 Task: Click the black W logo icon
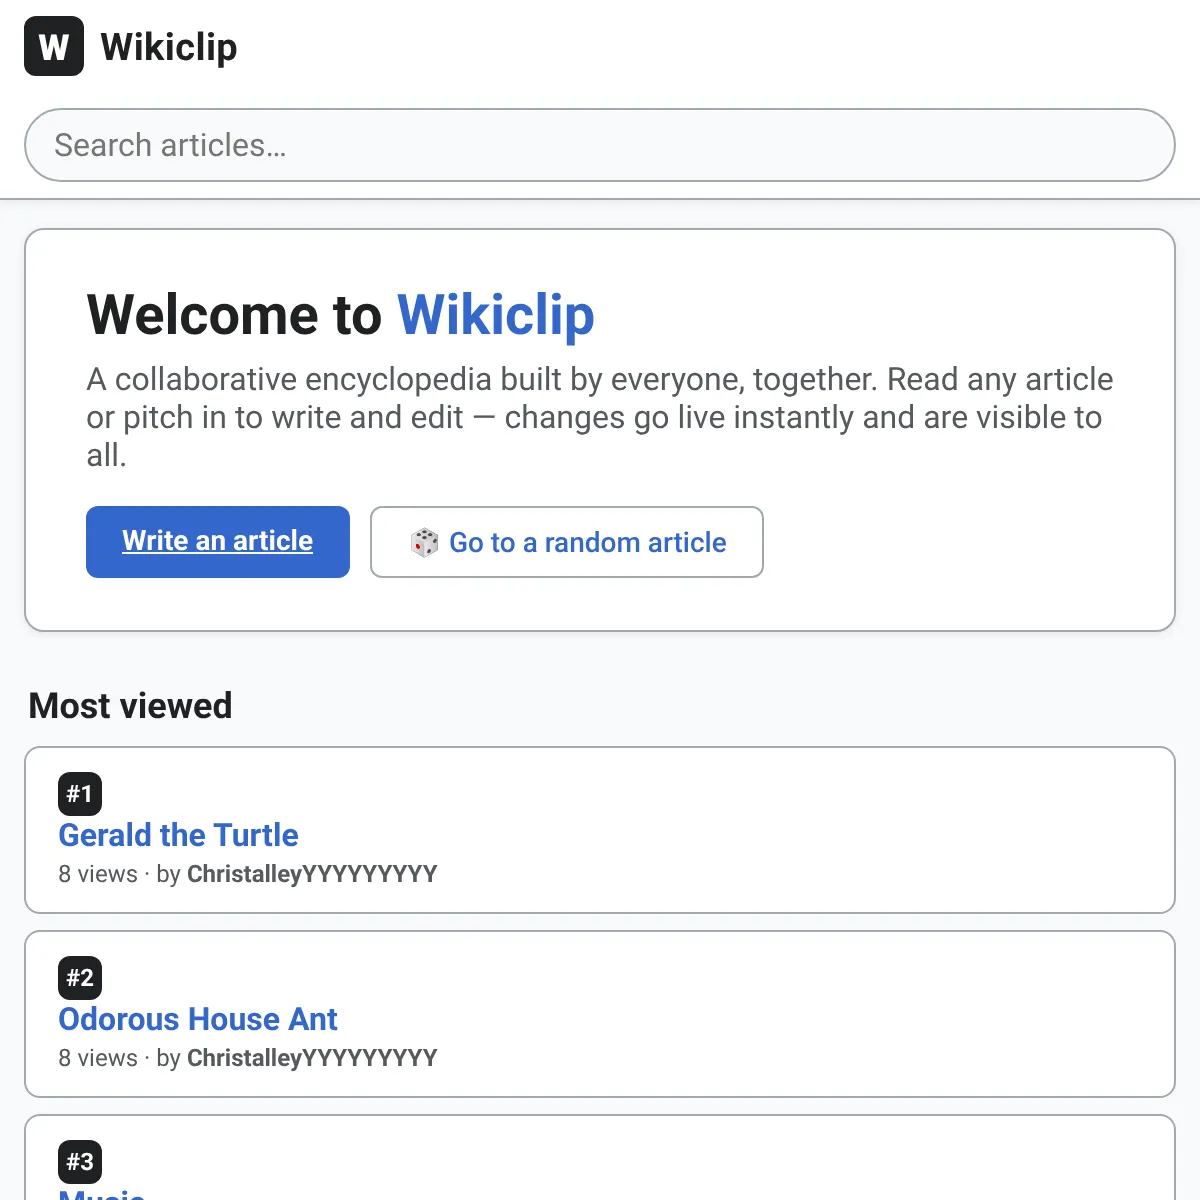pyautogui.click(x=54, y=46)
